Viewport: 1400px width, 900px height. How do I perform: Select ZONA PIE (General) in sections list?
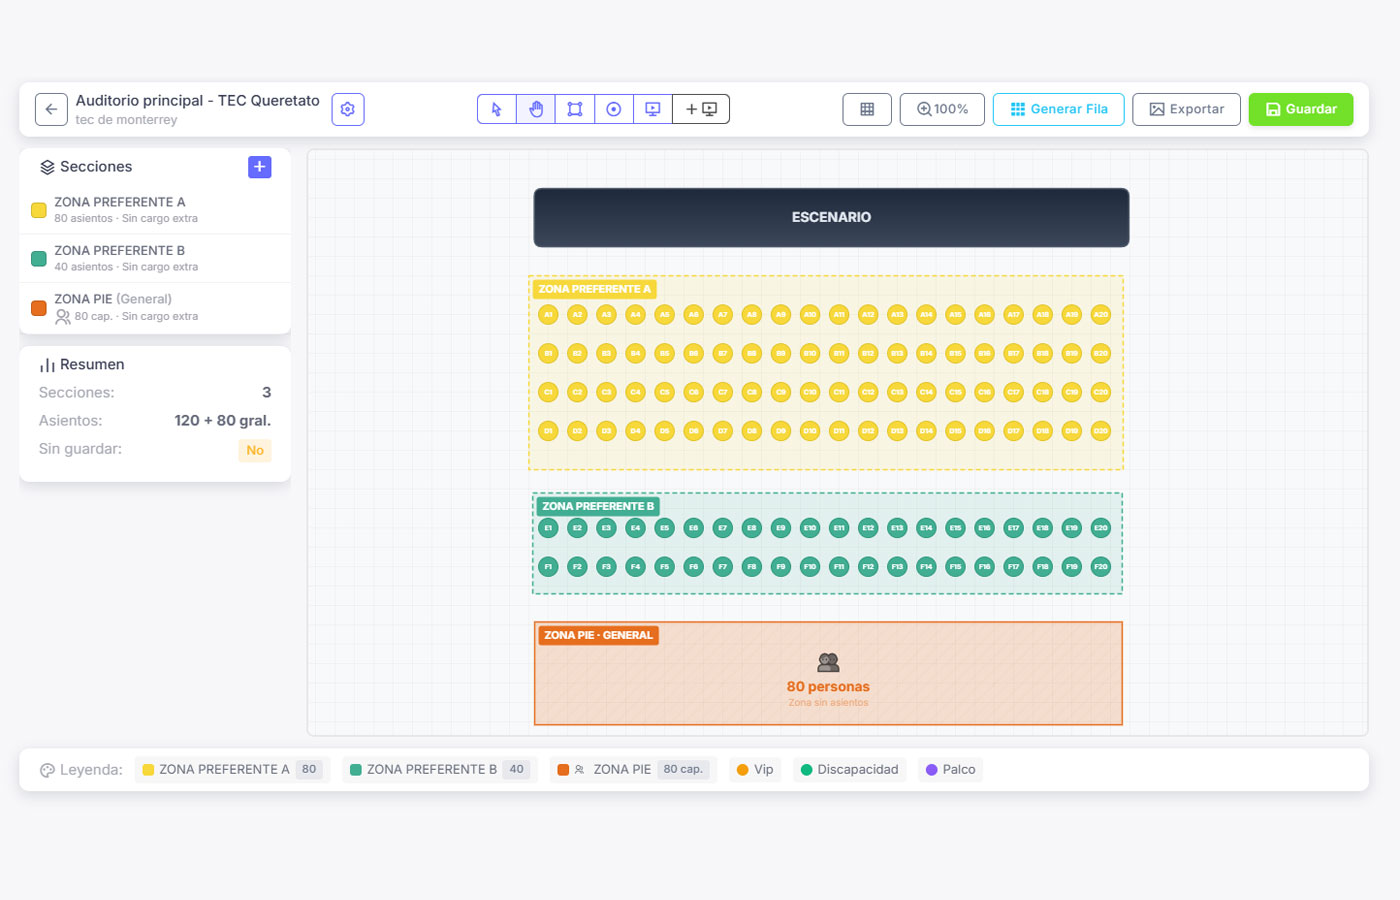(155, 307)
